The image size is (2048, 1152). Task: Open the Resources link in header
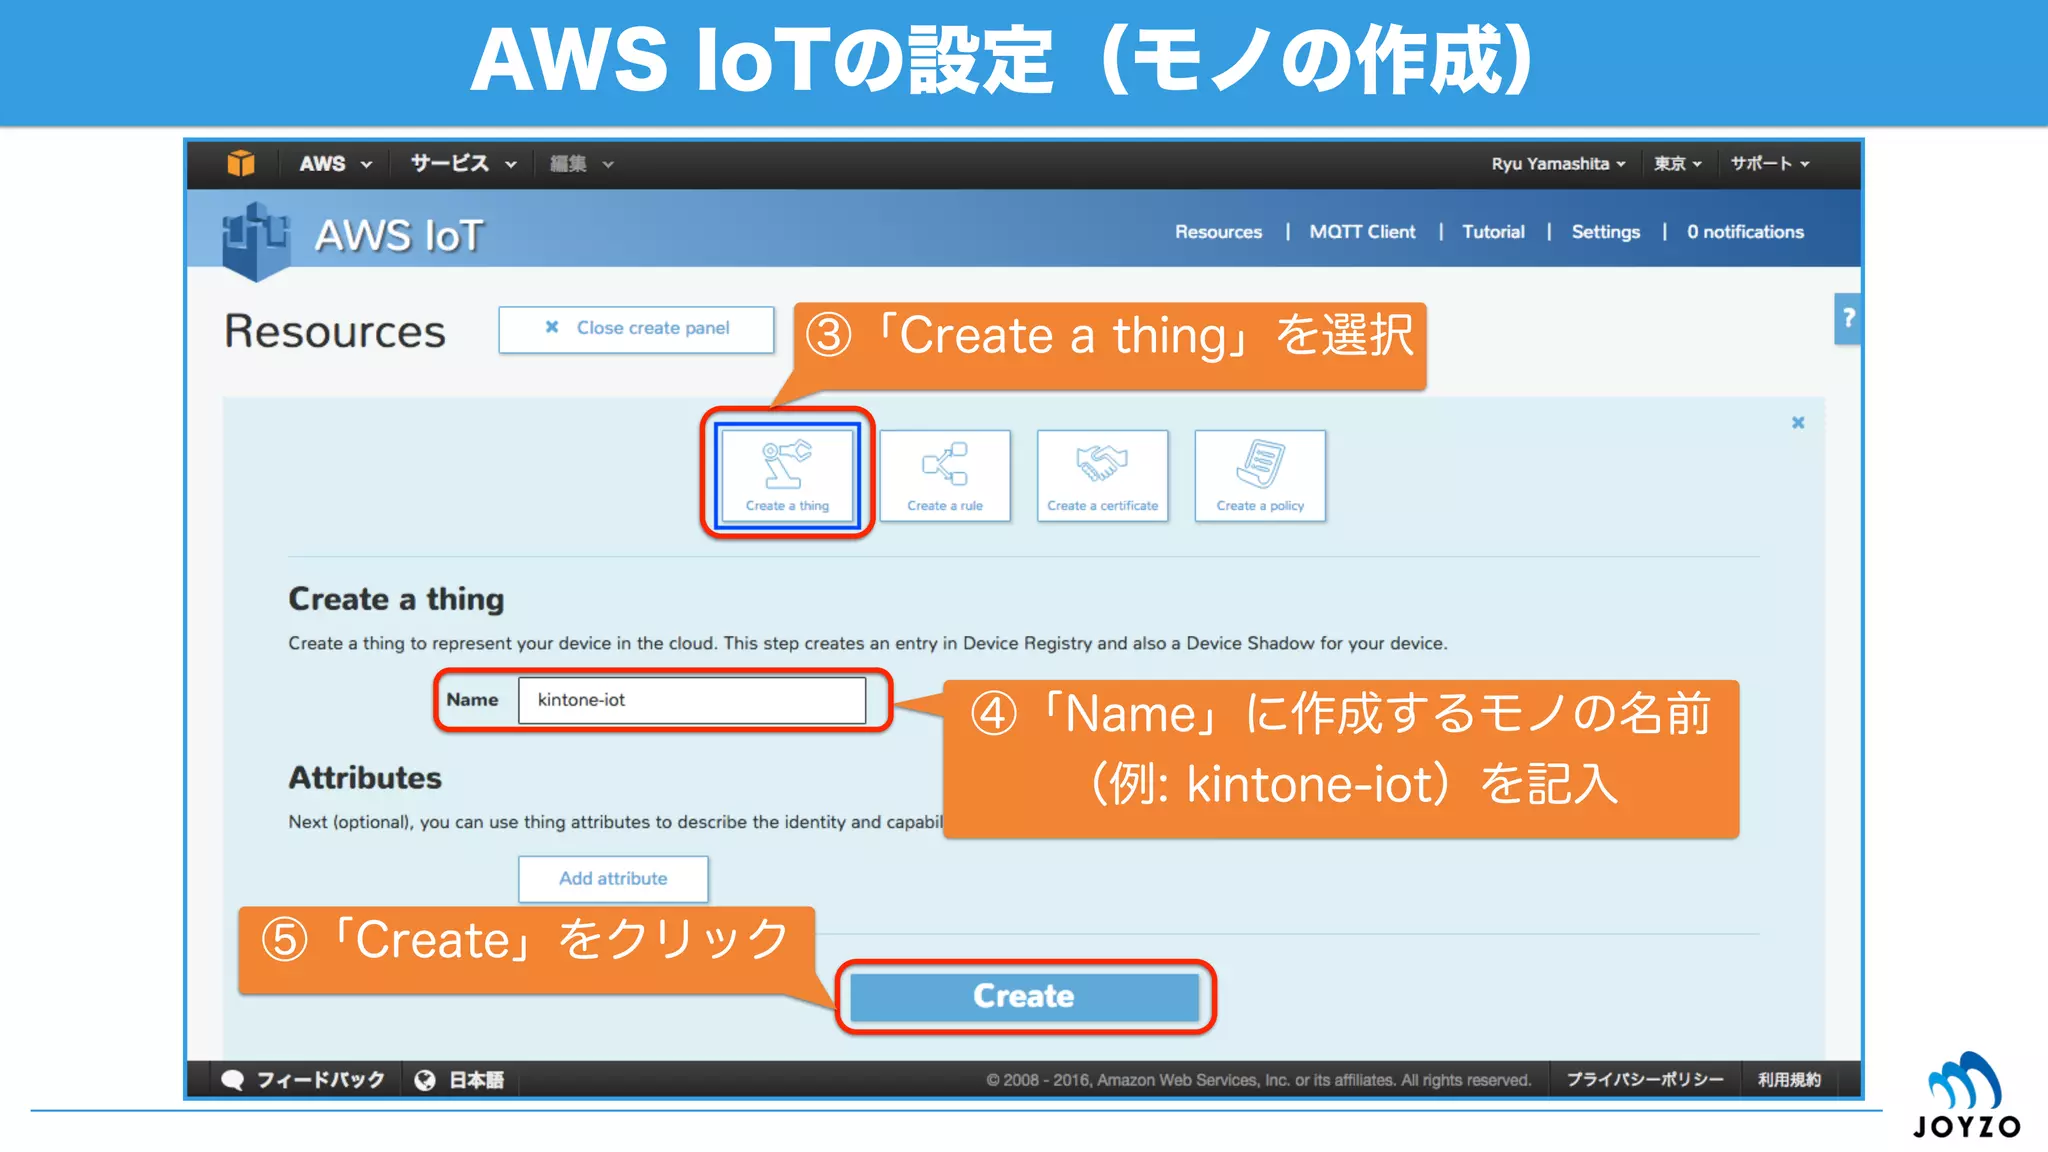click(x=1218, y=232)
